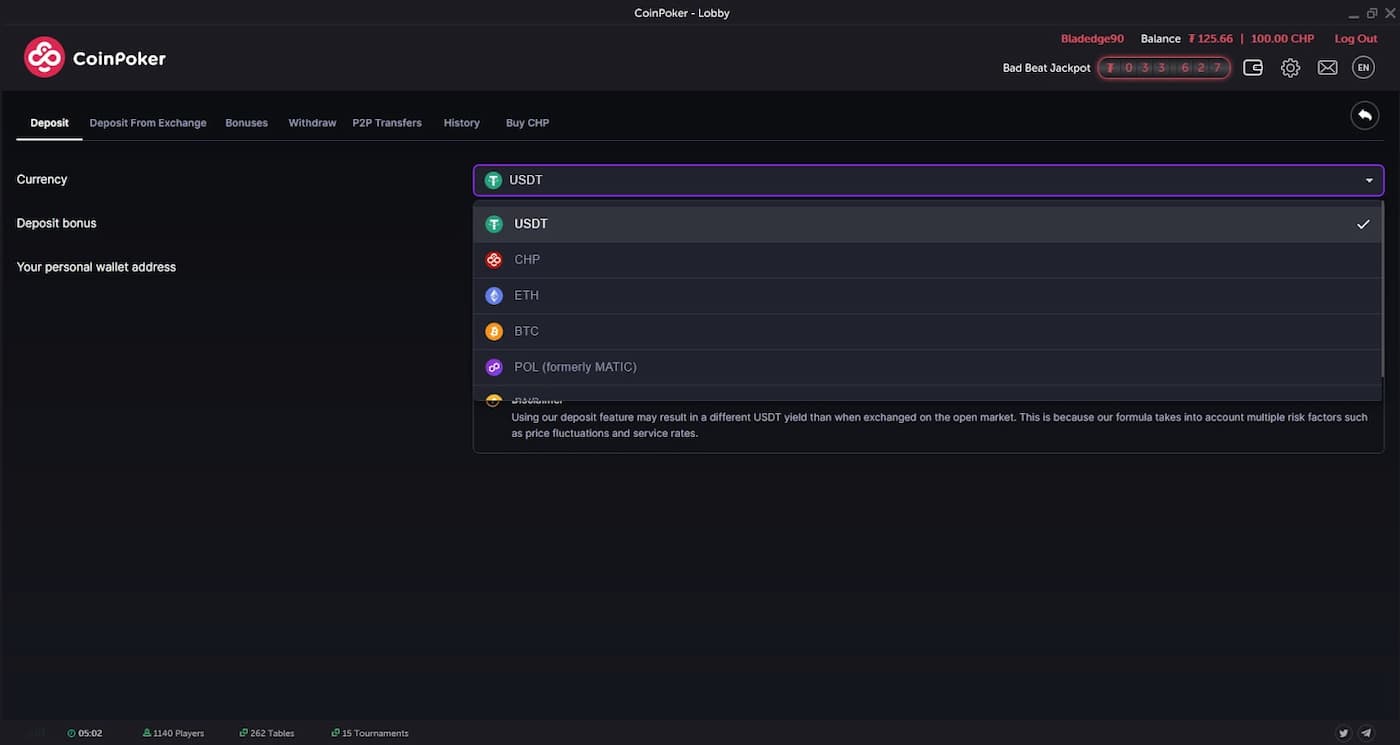Click the Currency label

point(42,179)
